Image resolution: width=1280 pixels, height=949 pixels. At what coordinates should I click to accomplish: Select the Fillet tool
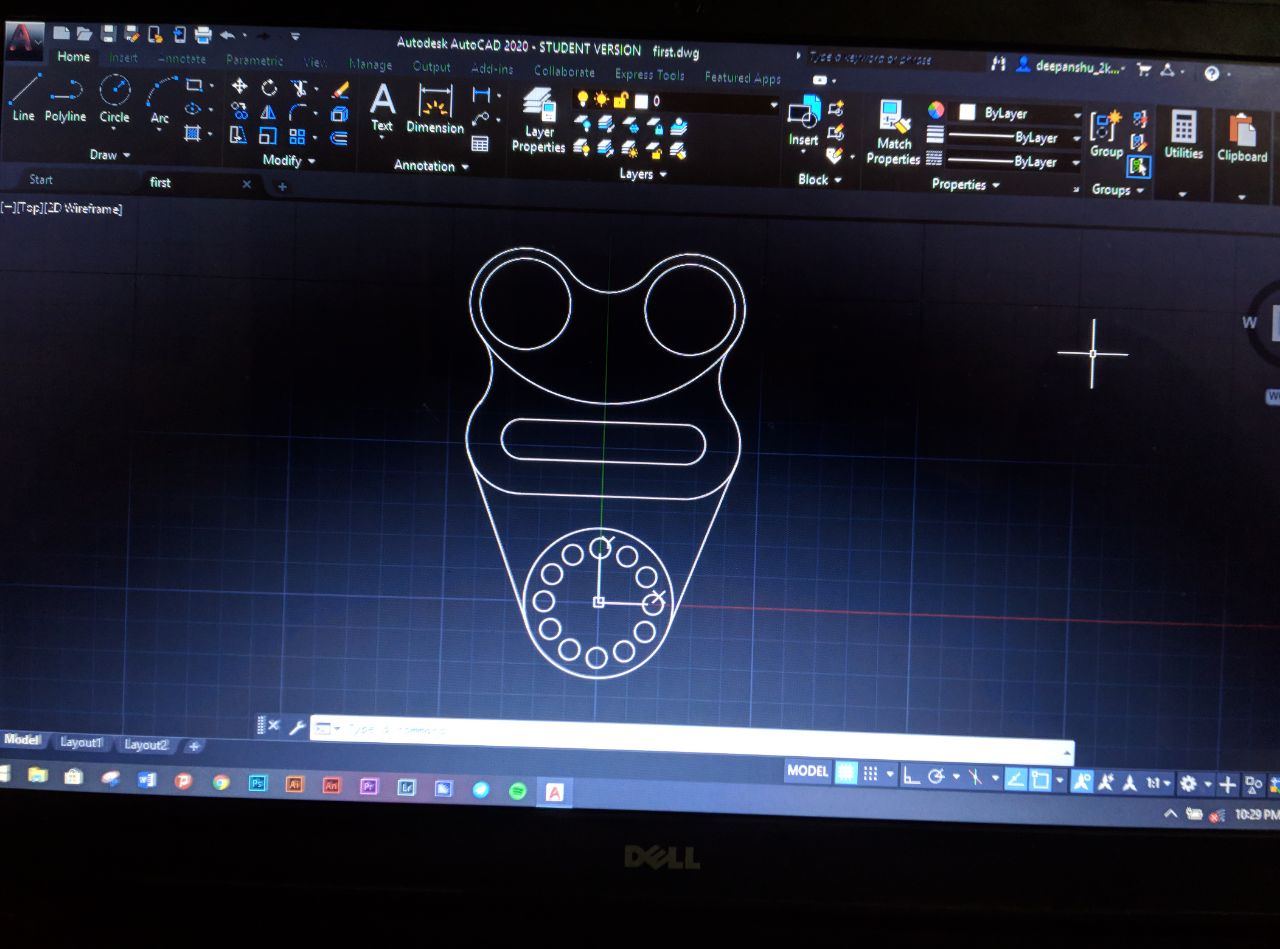coord(298,112)
